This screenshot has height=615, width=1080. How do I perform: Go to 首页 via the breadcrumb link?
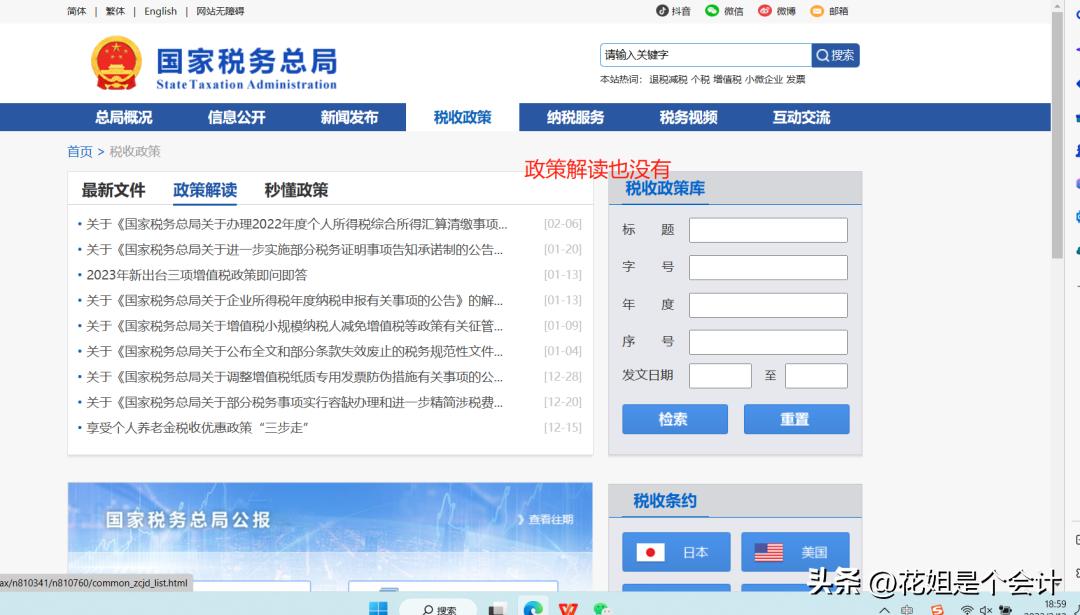tap(79, 151)
